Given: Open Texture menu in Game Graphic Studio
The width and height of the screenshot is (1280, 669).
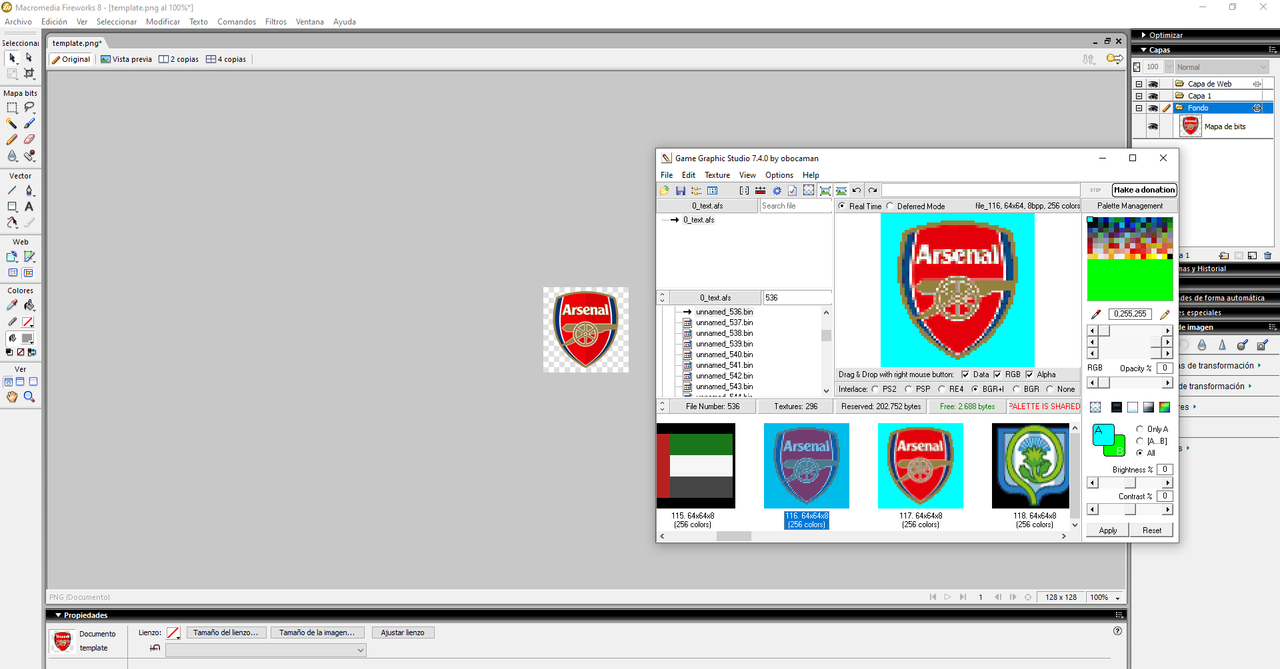Looking at the screenshot, I should click(717, 175).
